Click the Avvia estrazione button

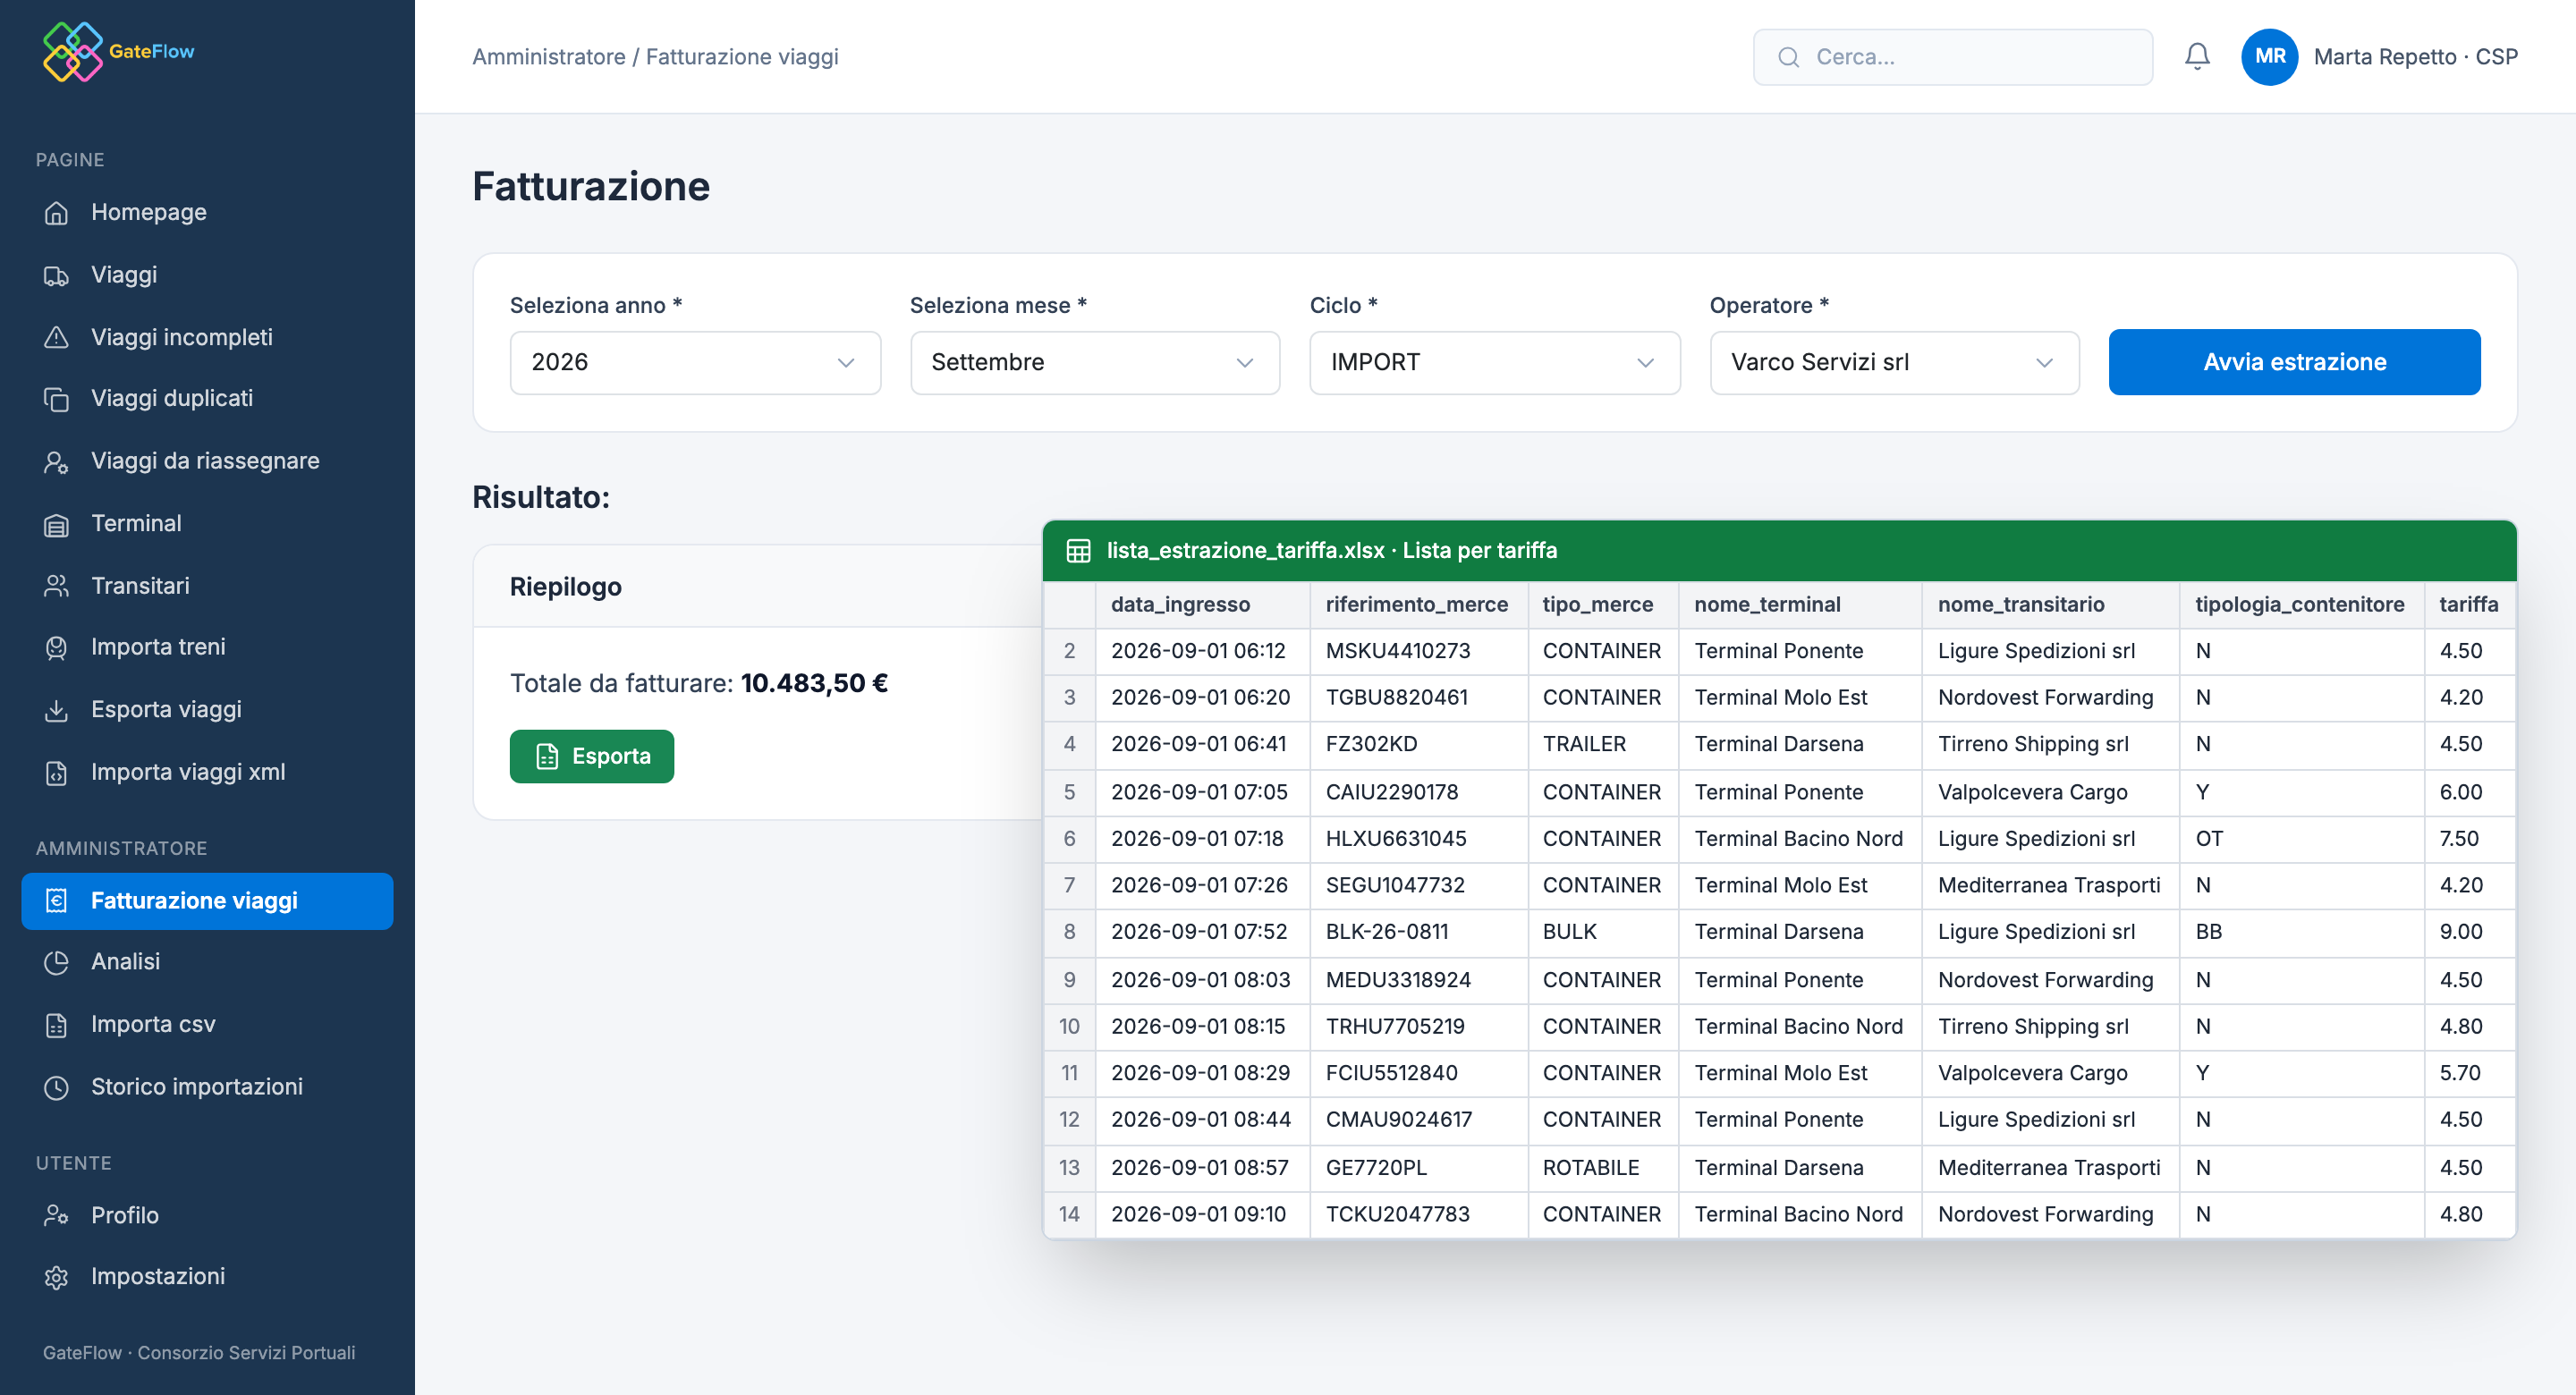tap(2294, 362)
